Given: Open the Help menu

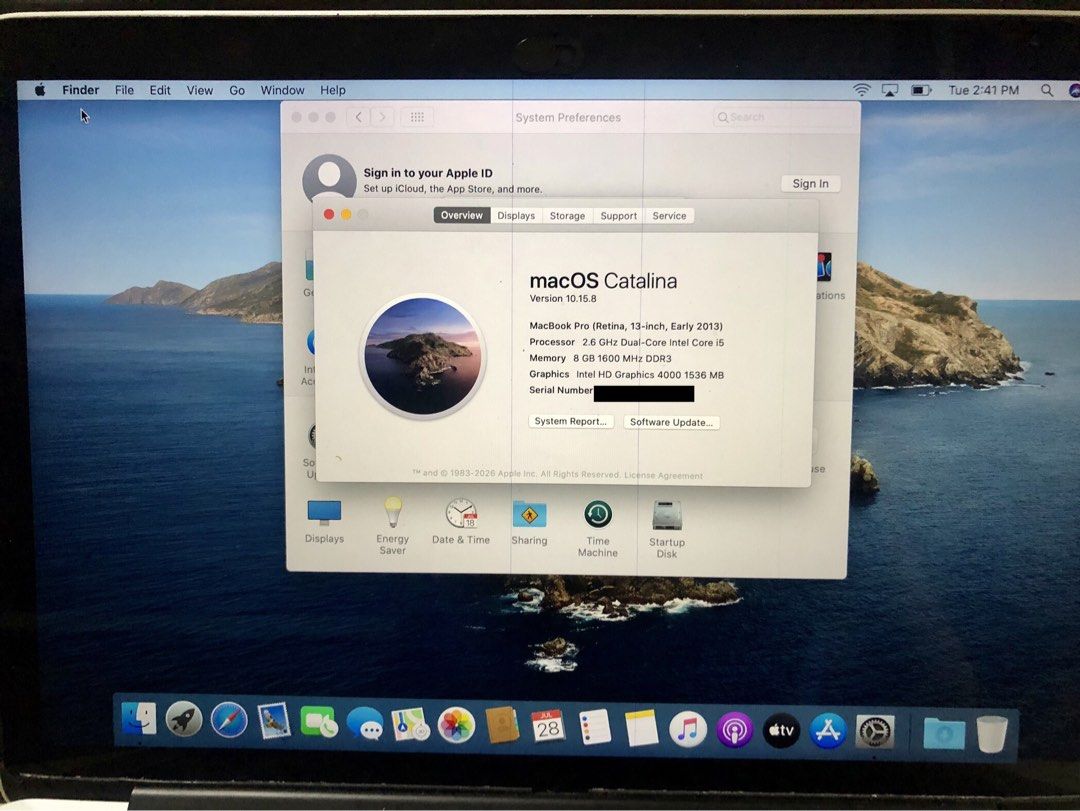Looking at the screenshot, I should click(x=333, y=90).
